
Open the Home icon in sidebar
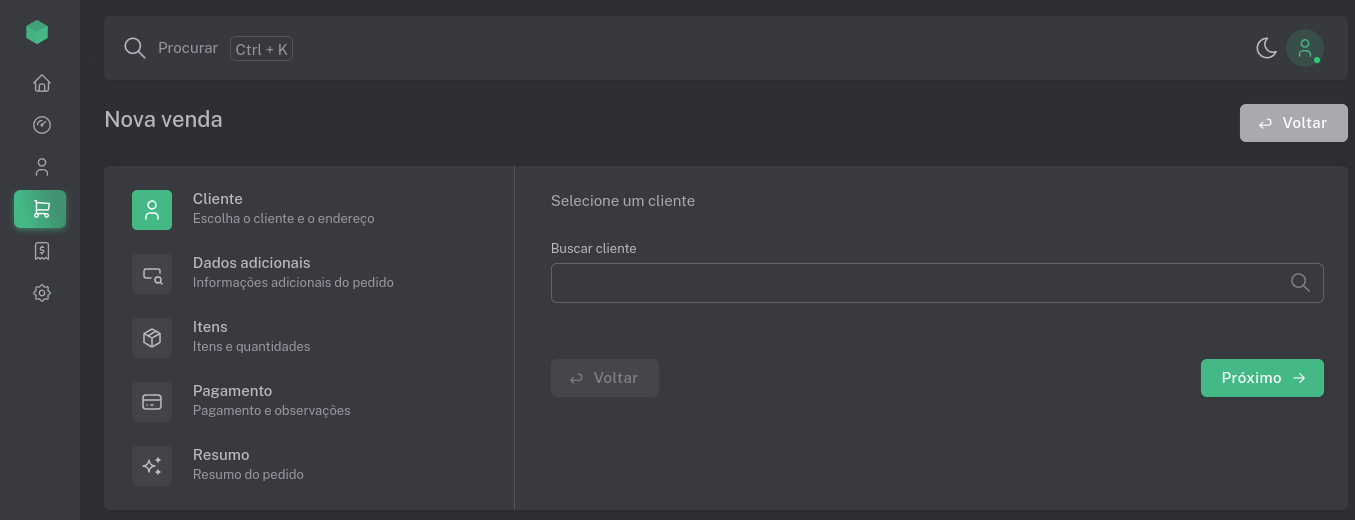(x=41, y=83)
